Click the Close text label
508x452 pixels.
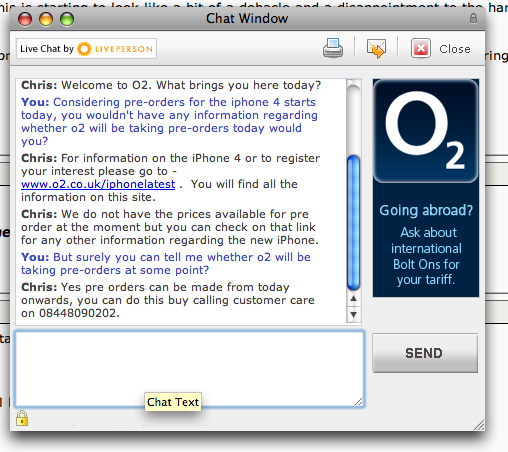point(455,49)
